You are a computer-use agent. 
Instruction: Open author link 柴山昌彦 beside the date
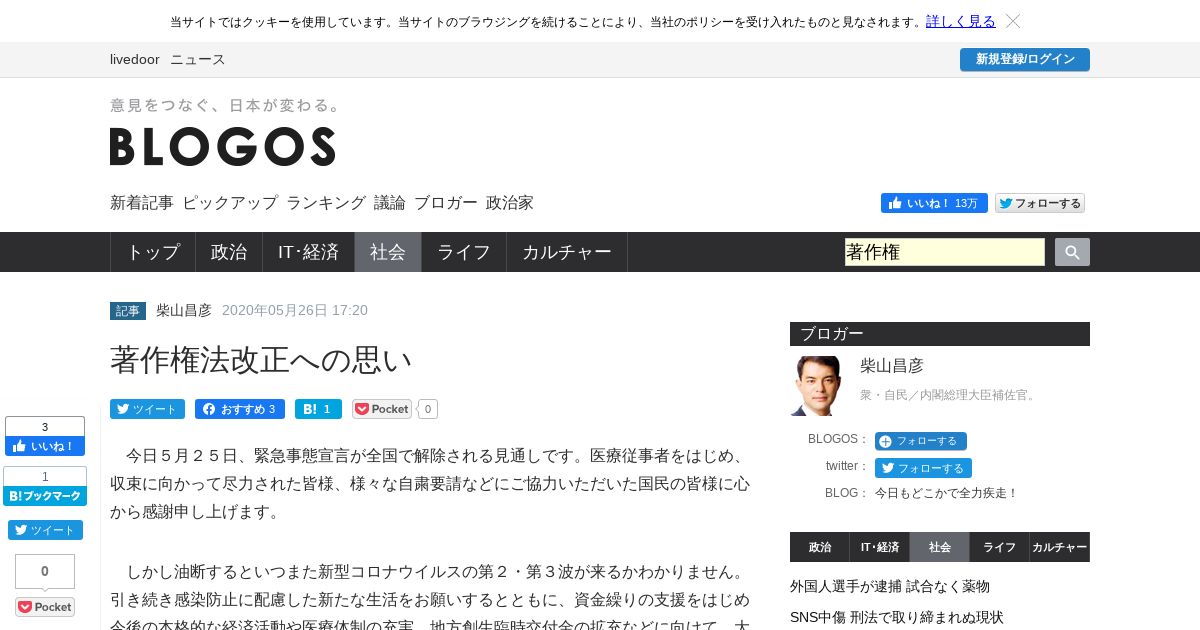(184, 310)
